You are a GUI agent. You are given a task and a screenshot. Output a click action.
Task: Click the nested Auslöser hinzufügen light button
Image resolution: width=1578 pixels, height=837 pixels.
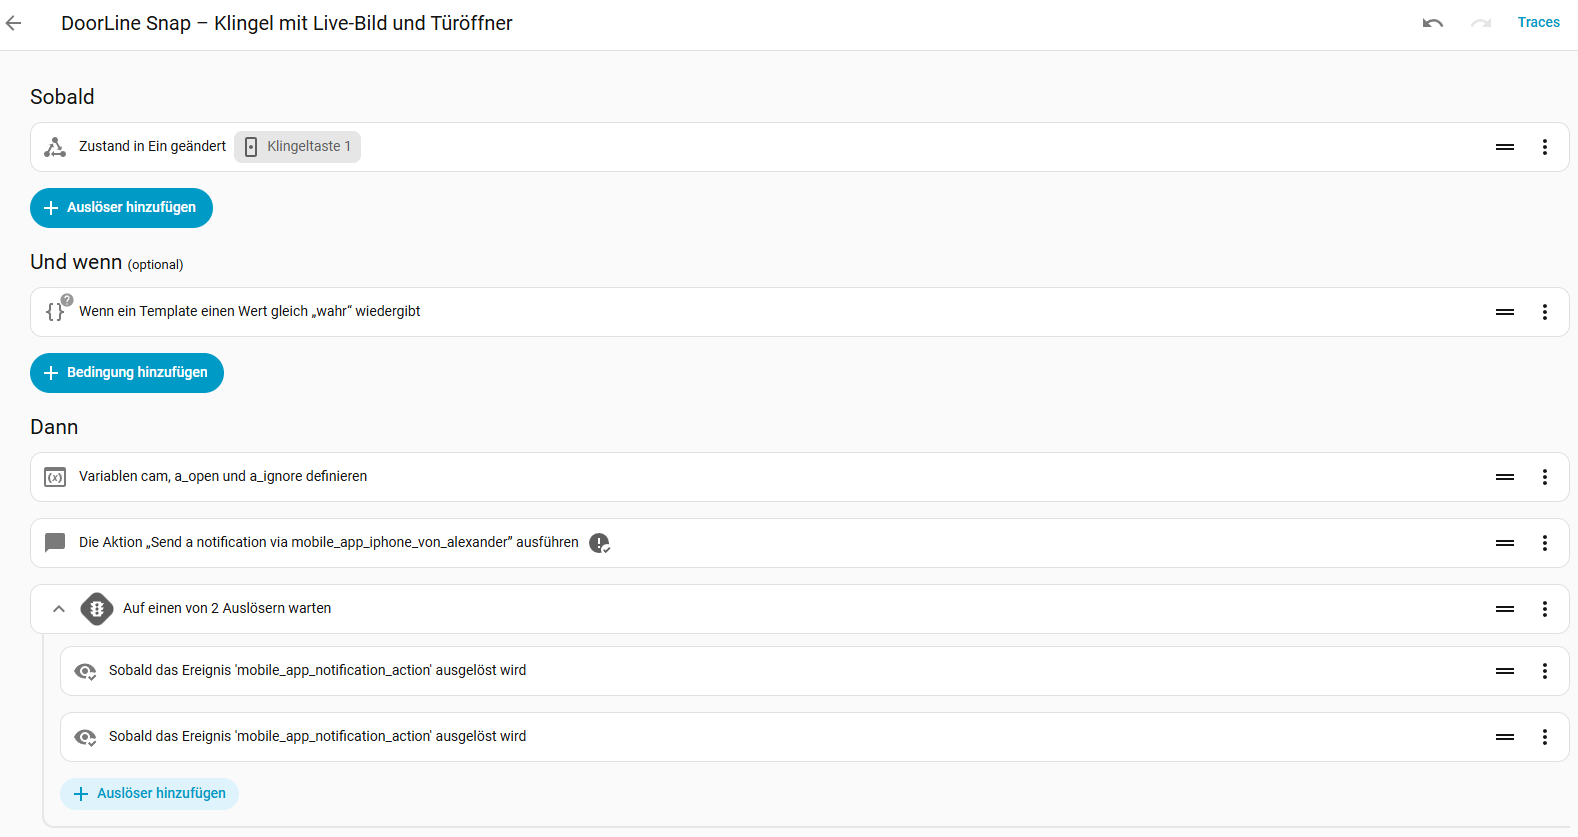coord(150,794)
